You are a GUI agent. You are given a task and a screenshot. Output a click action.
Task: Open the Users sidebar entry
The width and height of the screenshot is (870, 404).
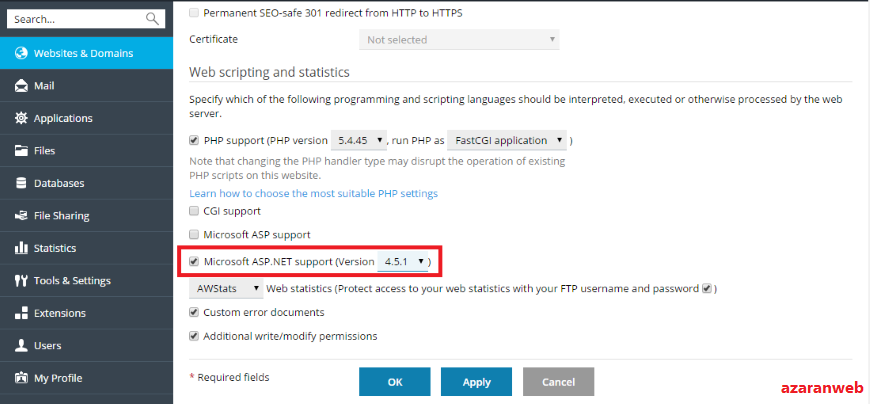point(87,345)
